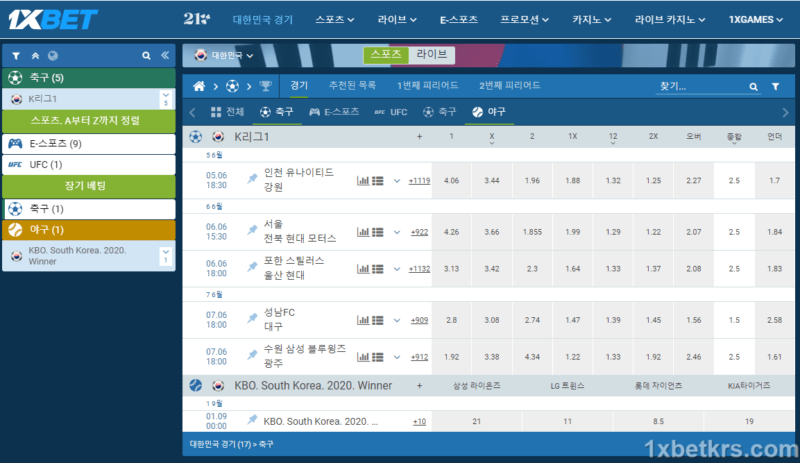Select sidebar E-스포츠 (9) category
Image resolution: width=800 pixels, height=463 pixels.
click(89, 144)
